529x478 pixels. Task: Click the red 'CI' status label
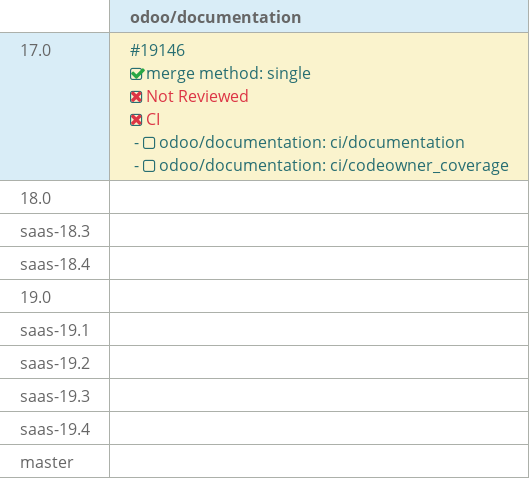[153, 119]
